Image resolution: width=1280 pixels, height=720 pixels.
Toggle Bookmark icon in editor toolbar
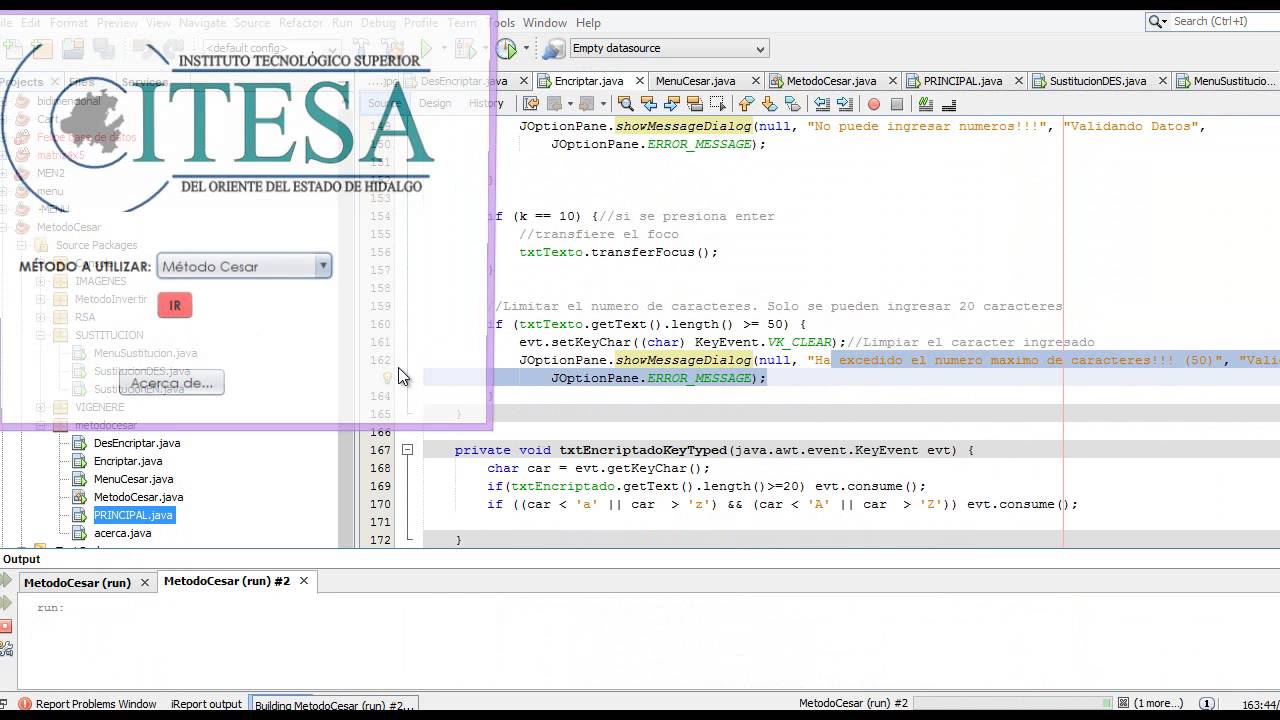(x=792, y=103)
